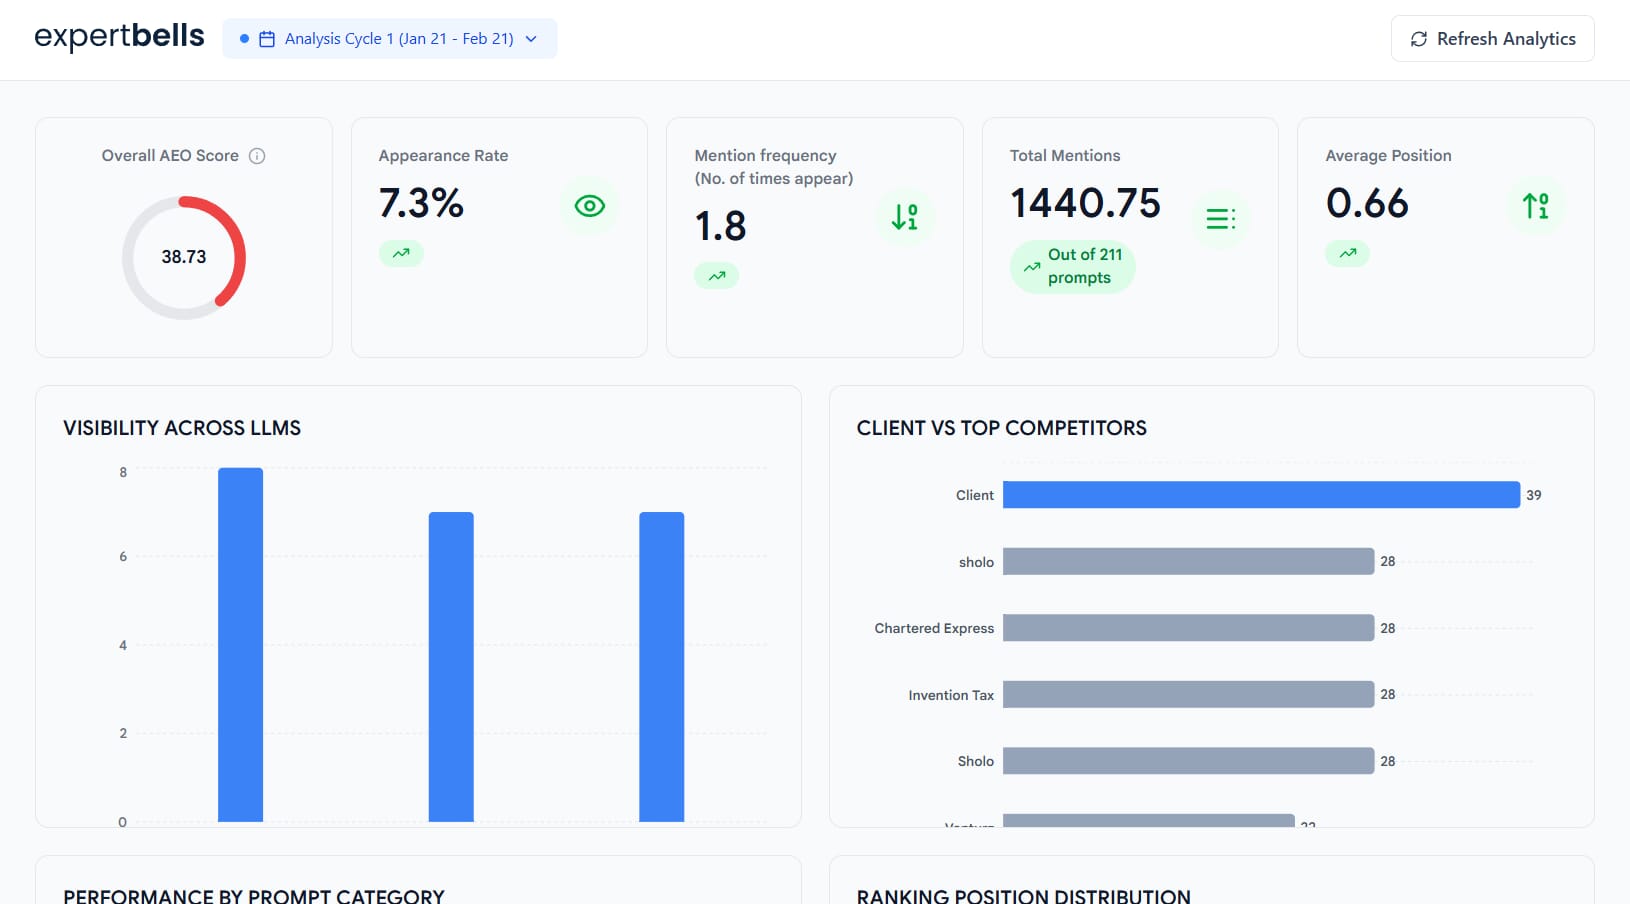Click the red AEO score gauge ring
The width and height of the screenshot is (1630, 904).
click(x=184, y=258)
